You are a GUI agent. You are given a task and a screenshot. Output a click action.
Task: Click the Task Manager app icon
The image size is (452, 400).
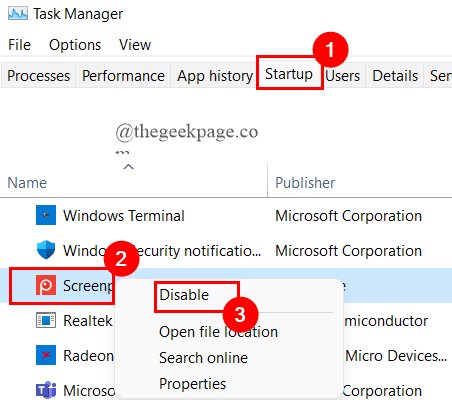tap(18, 14)
